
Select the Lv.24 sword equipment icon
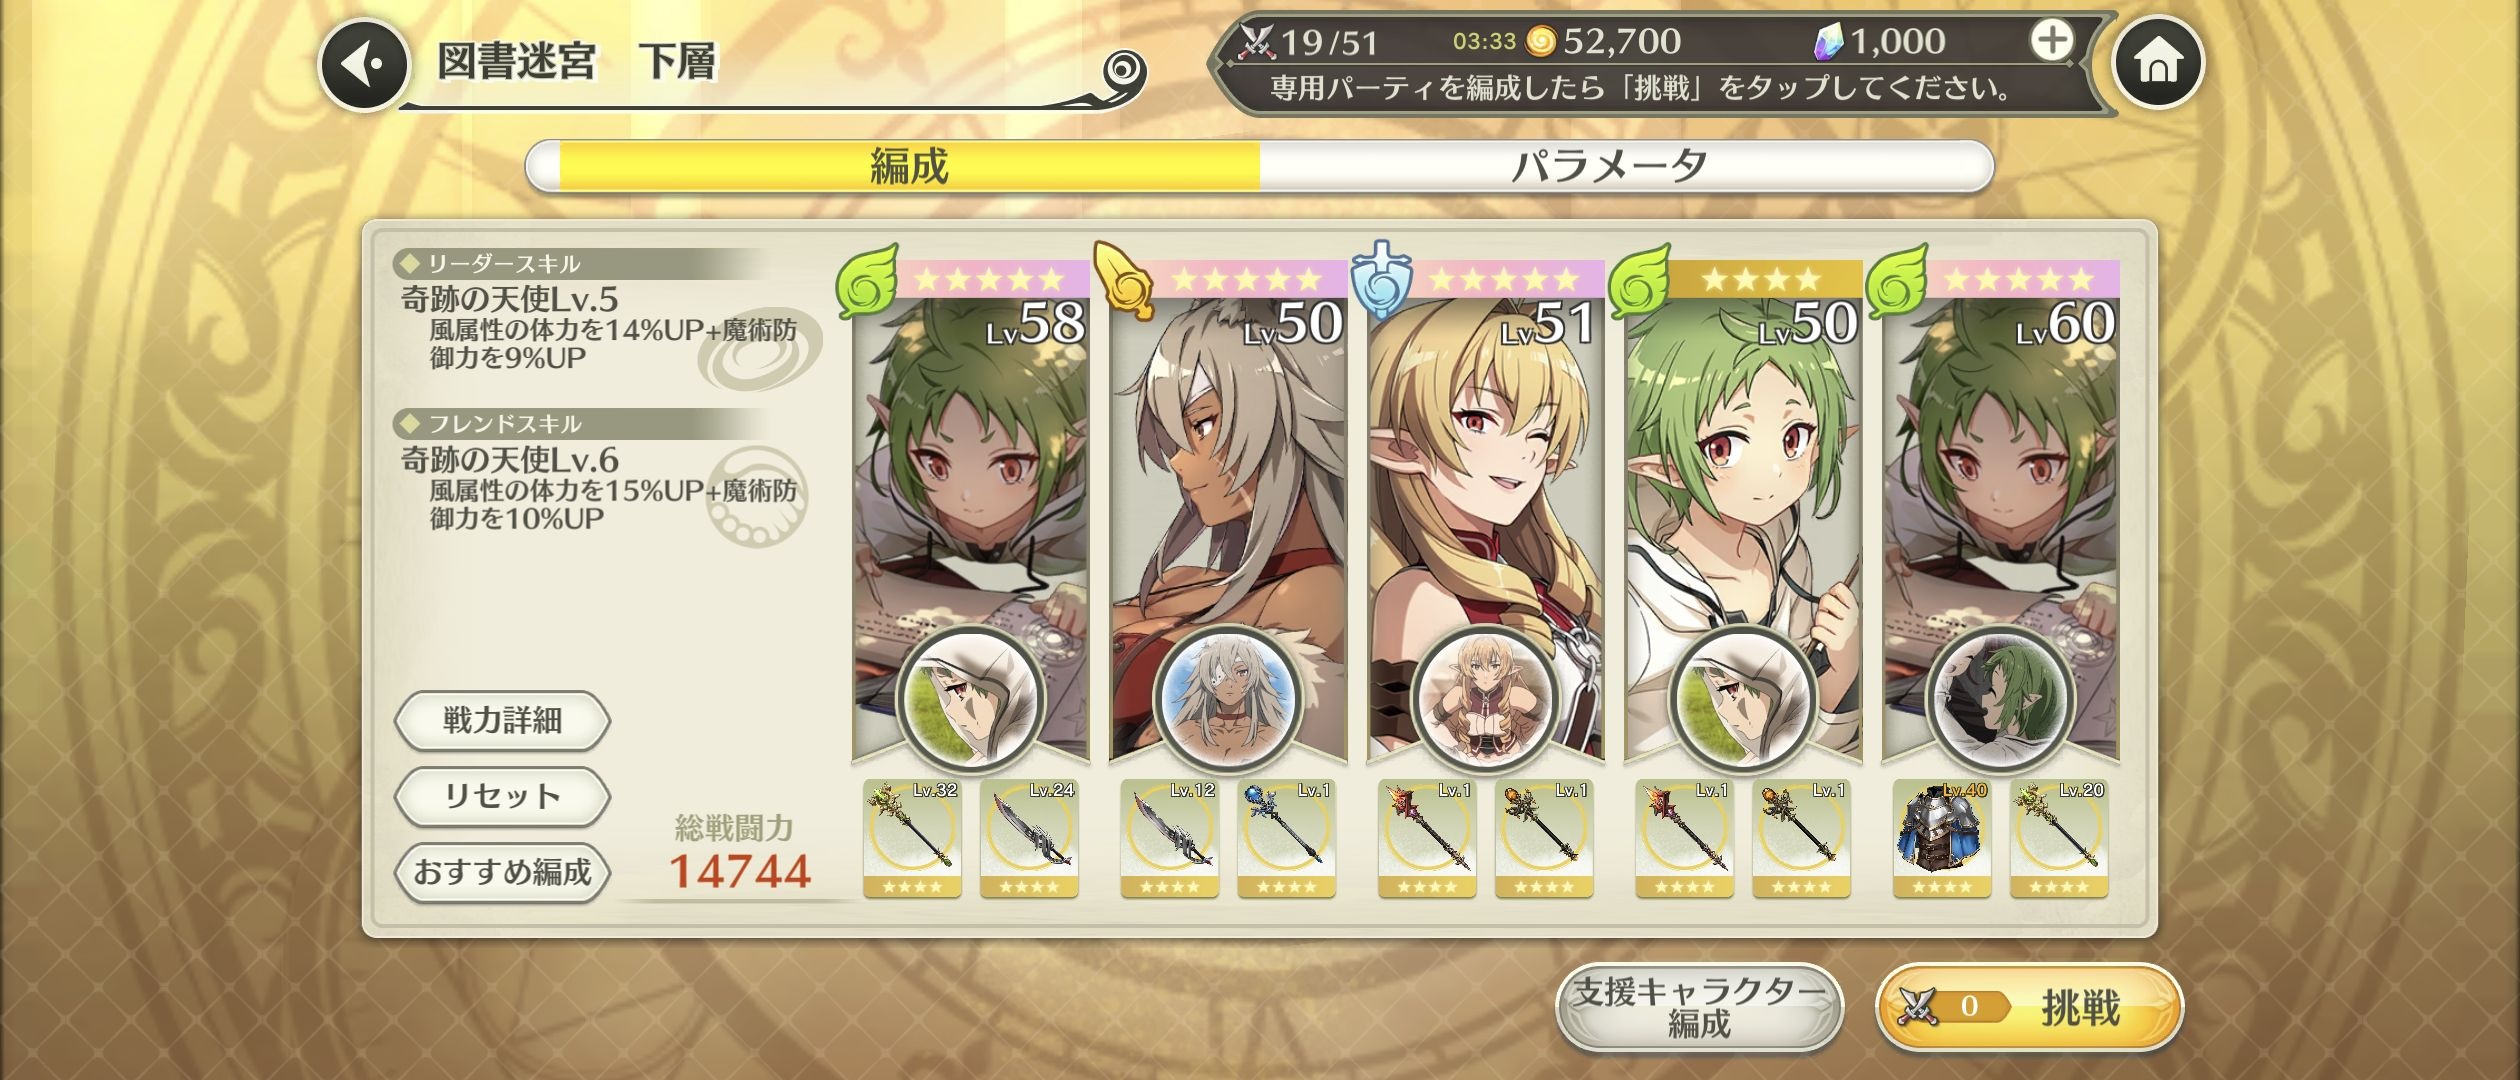[x=1028, y=838]
